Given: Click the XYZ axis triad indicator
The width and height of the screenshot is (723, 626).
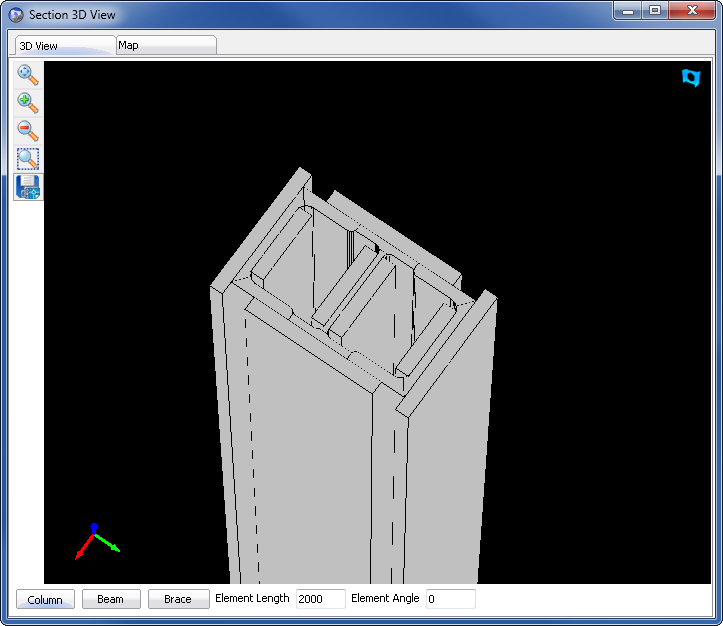Looking at the screenshot, I should coord(95,540).
